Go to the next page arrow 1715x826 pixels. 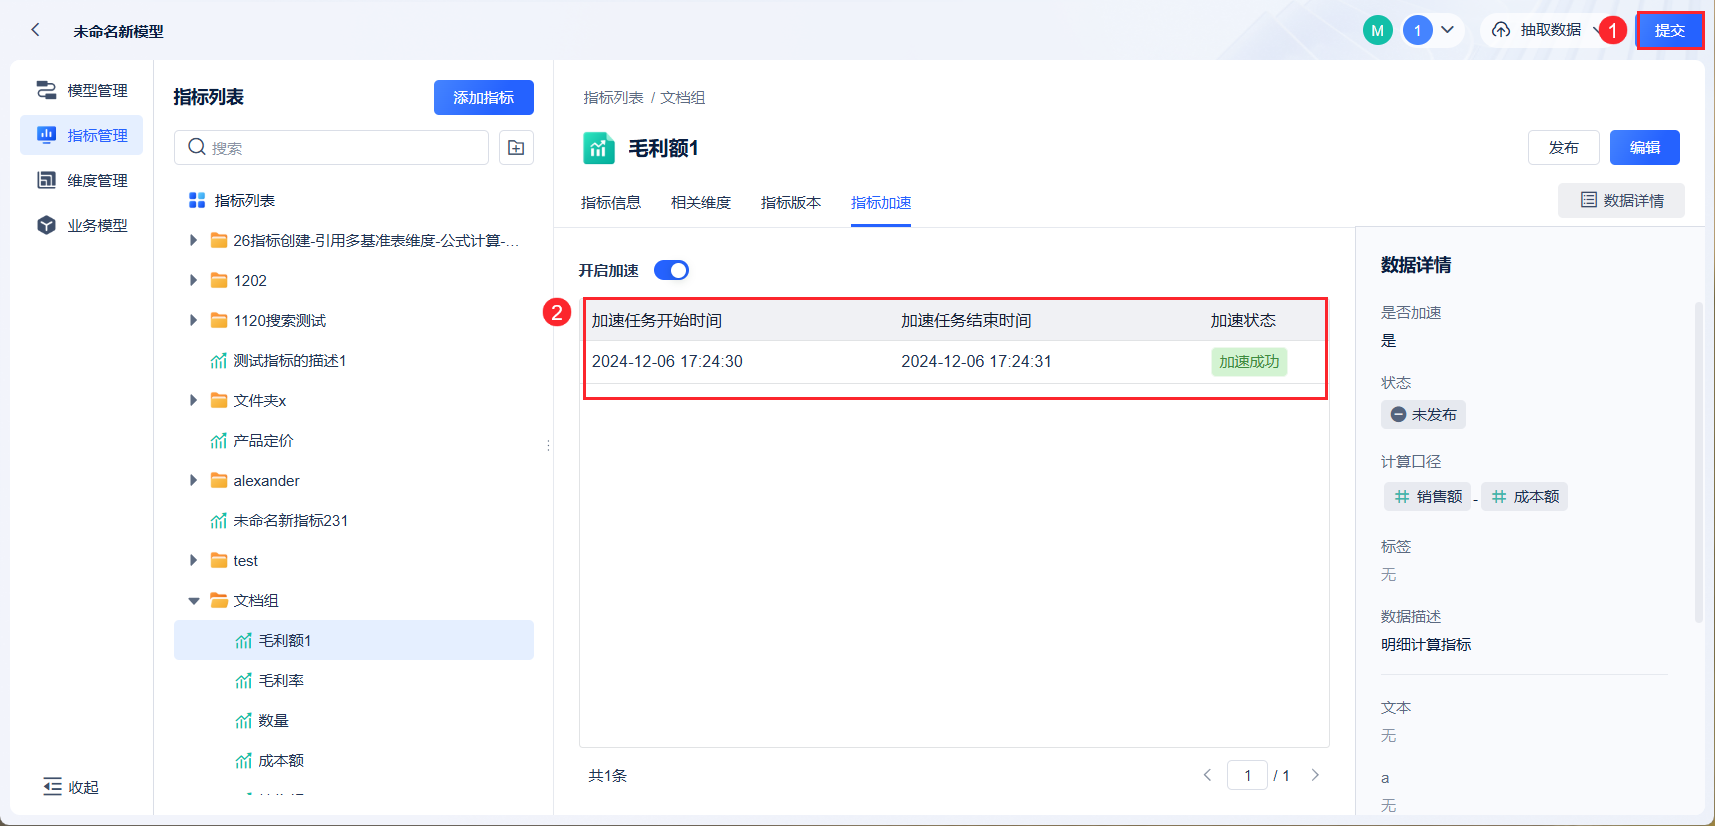coord(1315,775)
